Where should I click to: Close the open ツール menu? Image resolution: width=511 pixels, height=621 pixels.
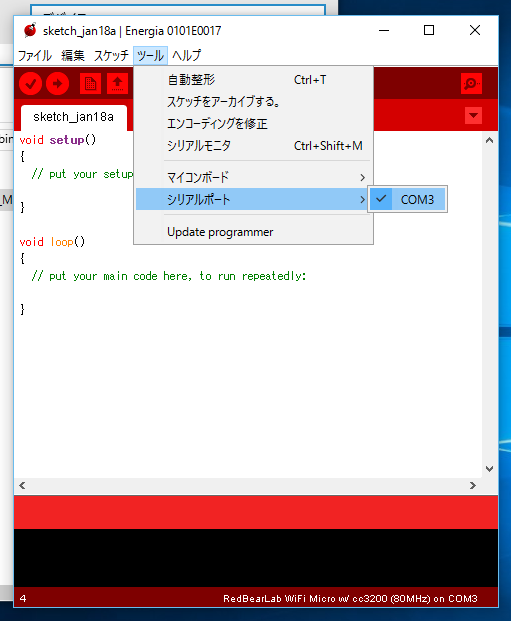coord(151,55)
